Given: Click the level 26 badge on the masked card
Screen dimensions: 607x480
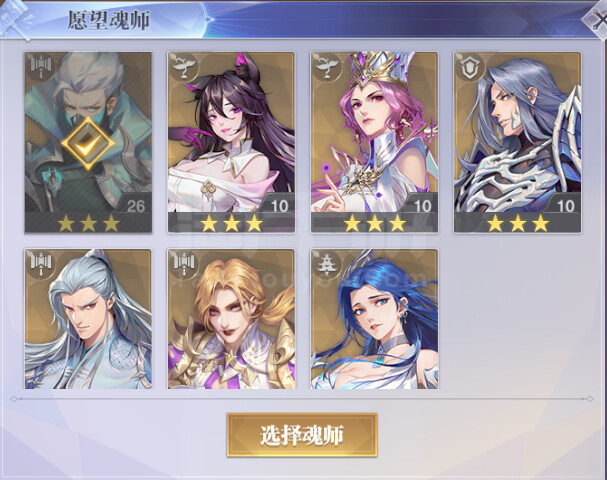Looking at the screenshot, I should click(135, 205).
